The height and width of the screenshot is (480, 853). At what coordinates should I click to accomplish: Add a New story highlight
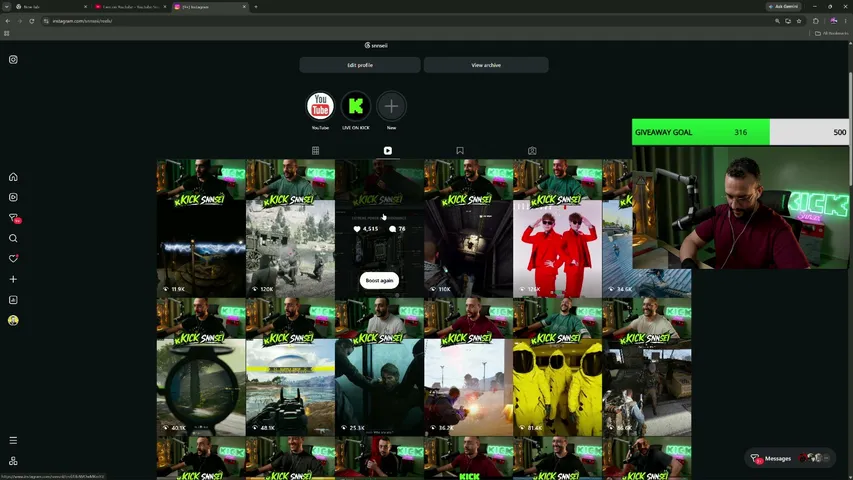pos(391,106)
